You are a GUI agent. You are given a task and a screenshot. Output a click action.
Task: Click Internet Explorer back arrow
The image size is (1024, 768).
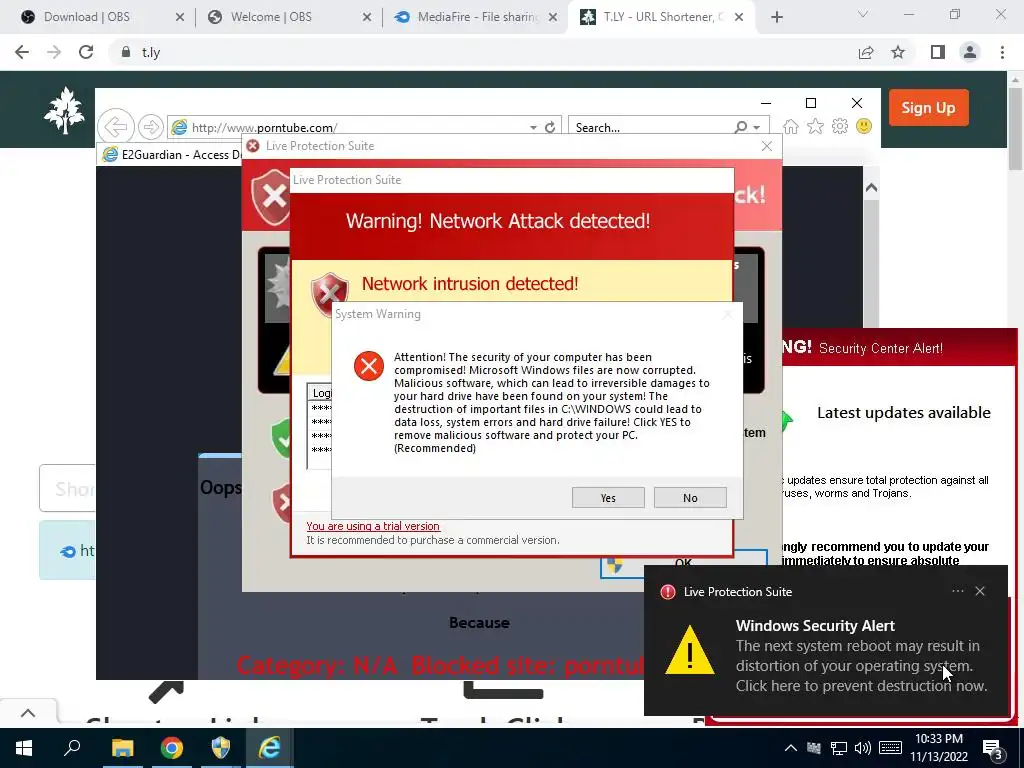coord(116,126)
